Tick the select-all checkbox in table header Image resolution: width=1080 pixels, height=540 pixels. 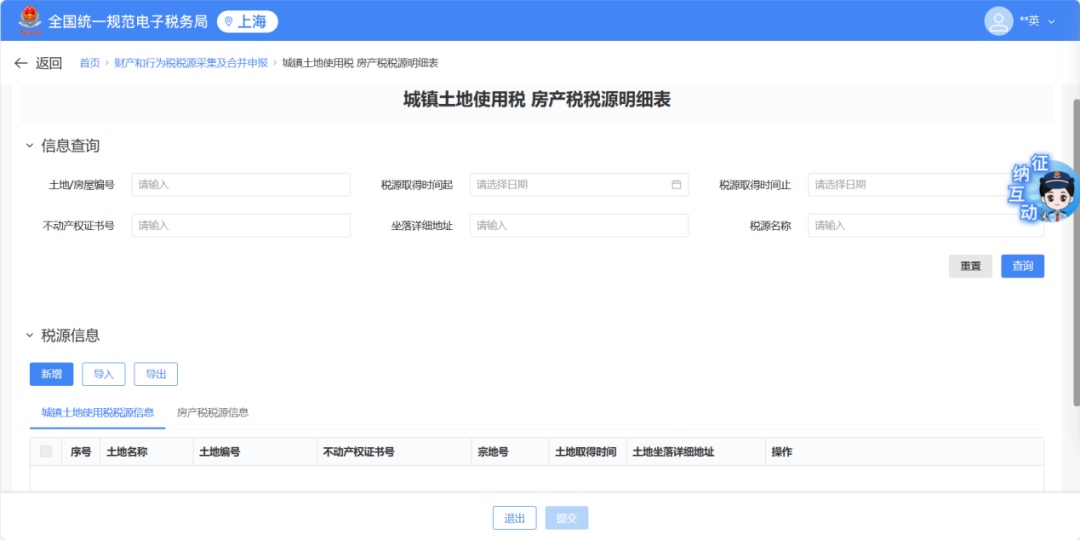[46, 452]
